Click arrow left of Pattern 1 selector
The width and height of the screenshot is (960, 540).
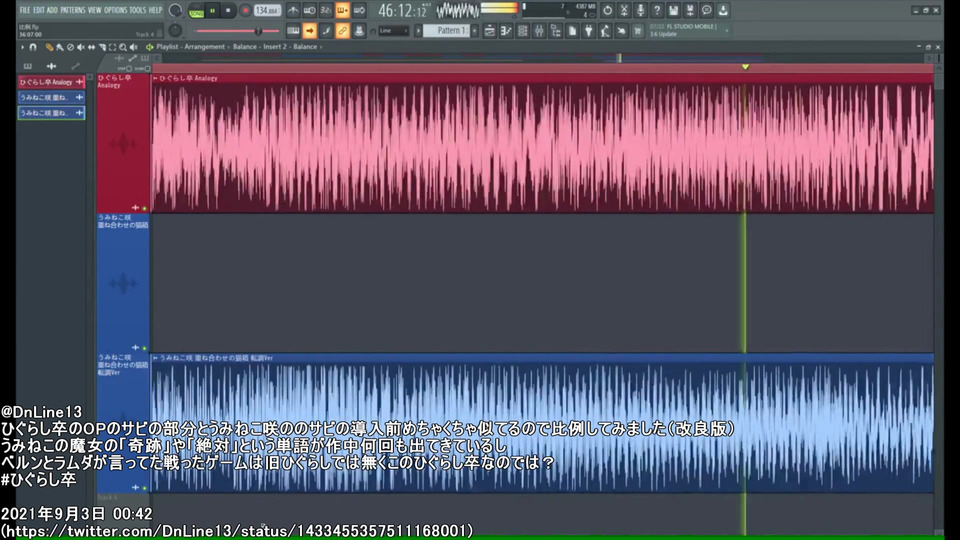[x=418, y=30]
